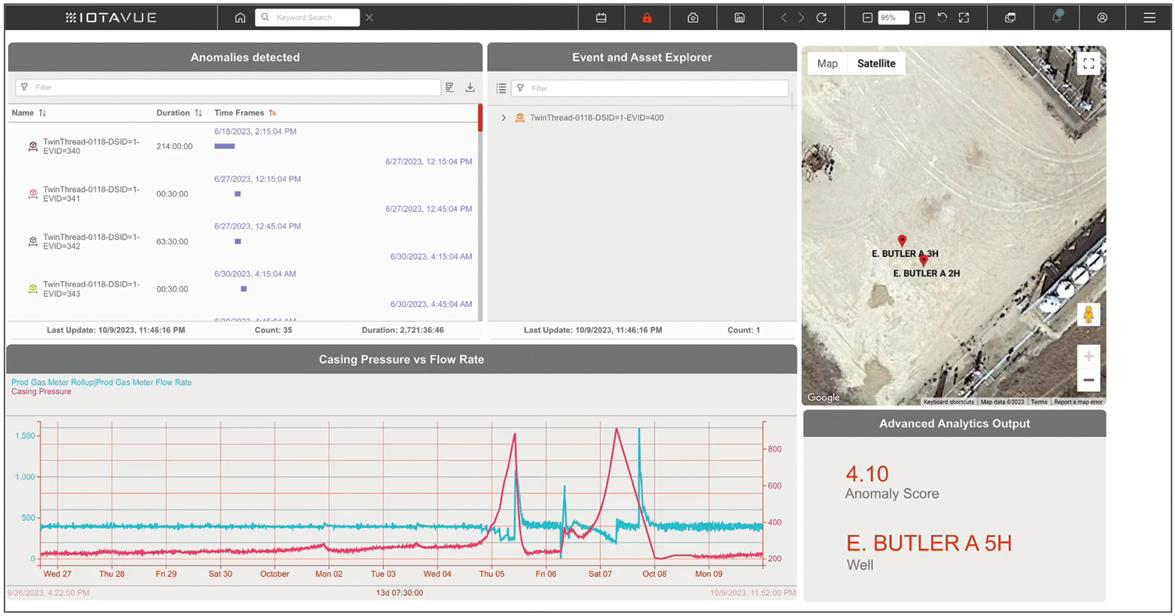The height and width of the screenshot is (616, 1175).
Task: Sort anomalies by Duration column
Action: [179, 113]
